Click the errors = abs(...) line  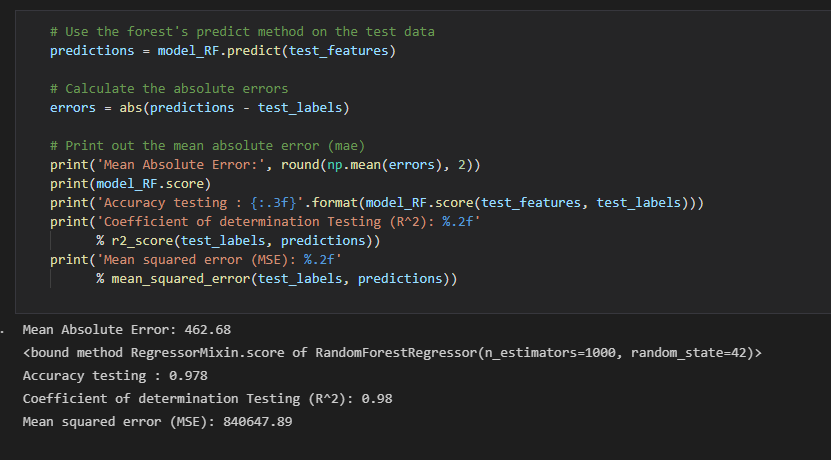coord(200,108)
